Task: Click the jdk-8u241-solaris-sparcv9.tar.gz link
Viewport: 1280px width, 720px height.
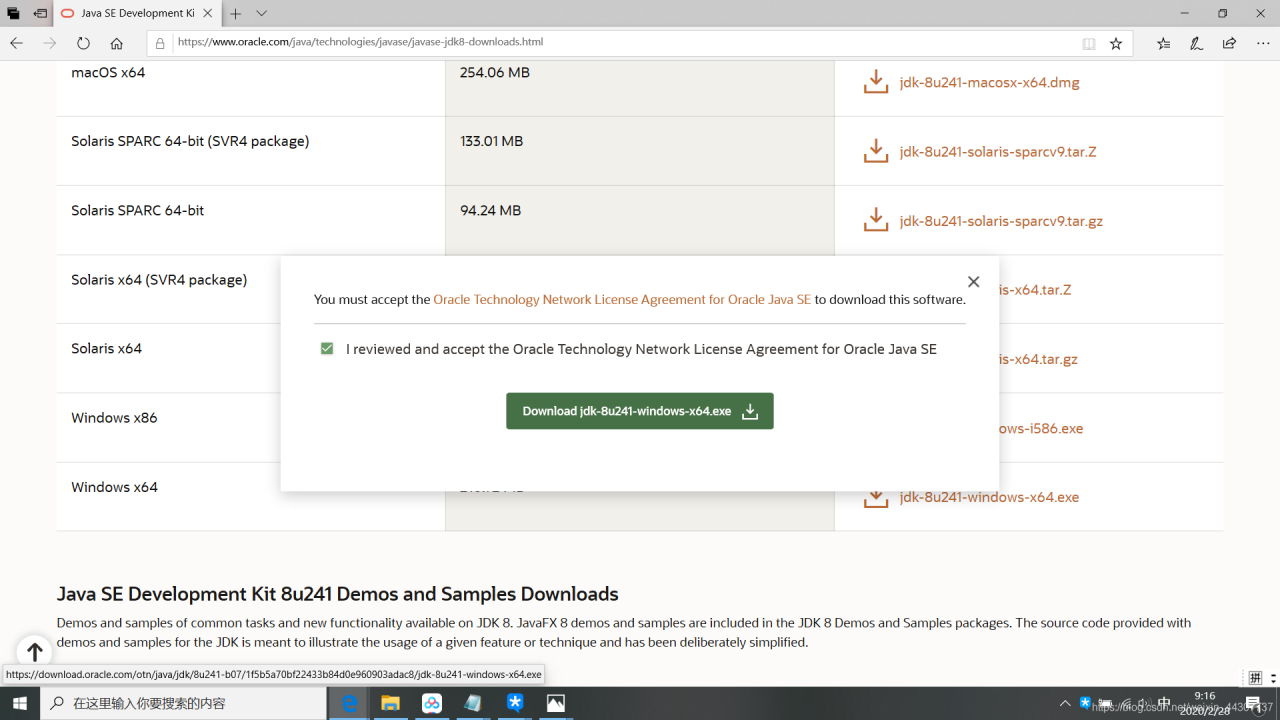Action: click(x=1001, y=221)
